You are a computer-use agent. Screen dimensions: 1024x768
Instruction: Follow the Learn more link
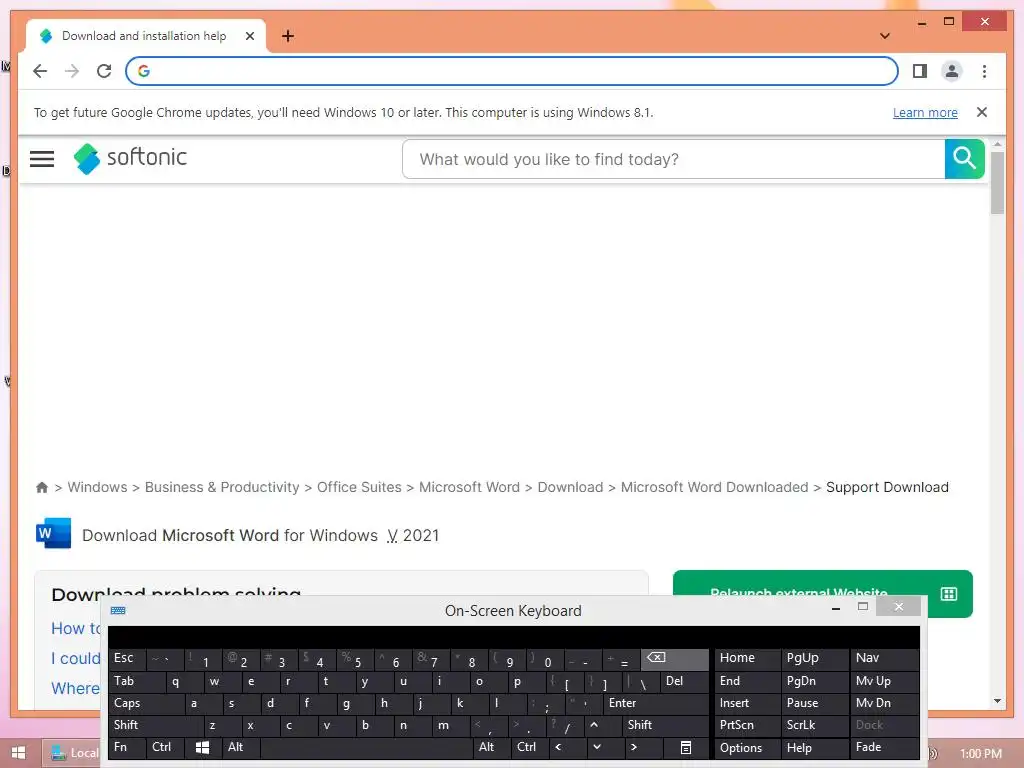925,112
